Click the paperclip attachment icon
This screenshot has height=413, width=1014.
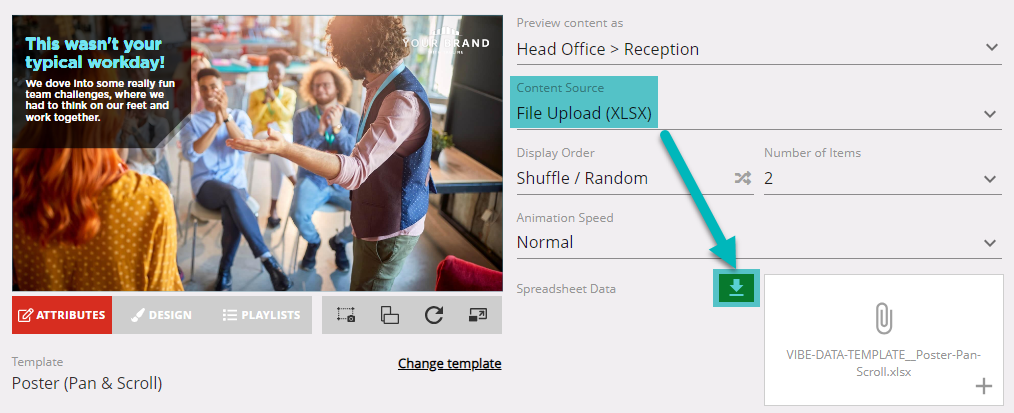point(883,319)
